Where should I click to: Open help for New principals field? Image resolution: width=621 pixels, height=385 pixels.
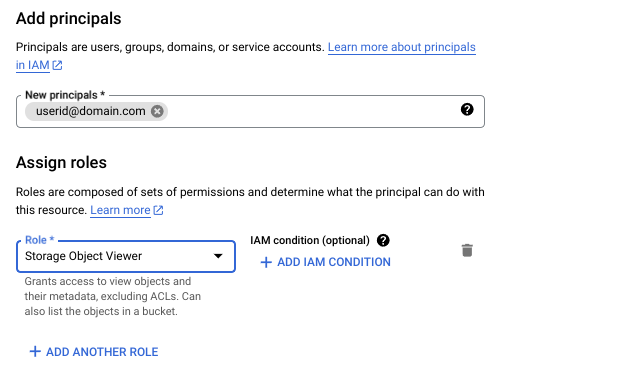pyautogui.click(x=467, y=109)
